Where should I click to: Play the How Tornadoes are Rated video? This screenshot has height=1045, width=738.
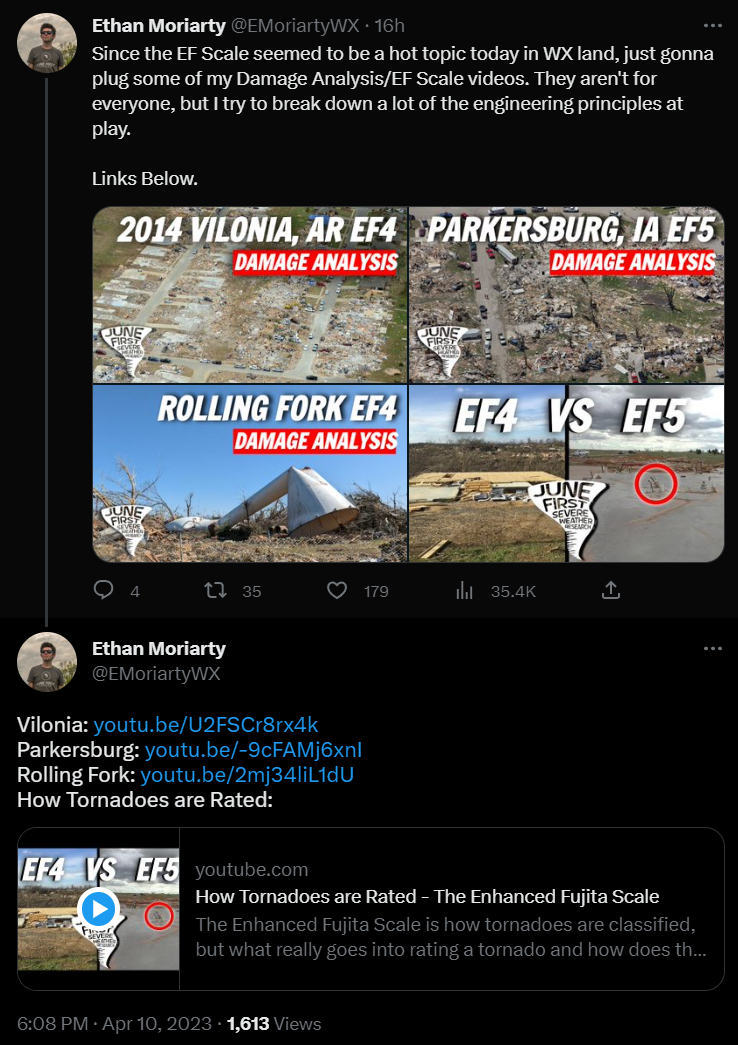coord(98,909)
